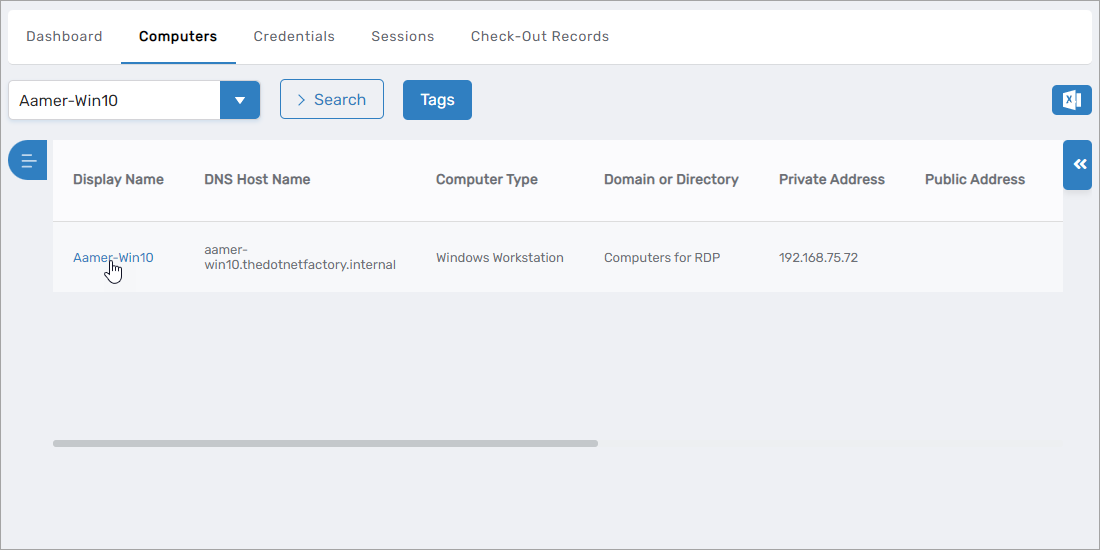Export computers list to Excel
Viewport: 1100px width, 550px height.
coord(1071,100)
